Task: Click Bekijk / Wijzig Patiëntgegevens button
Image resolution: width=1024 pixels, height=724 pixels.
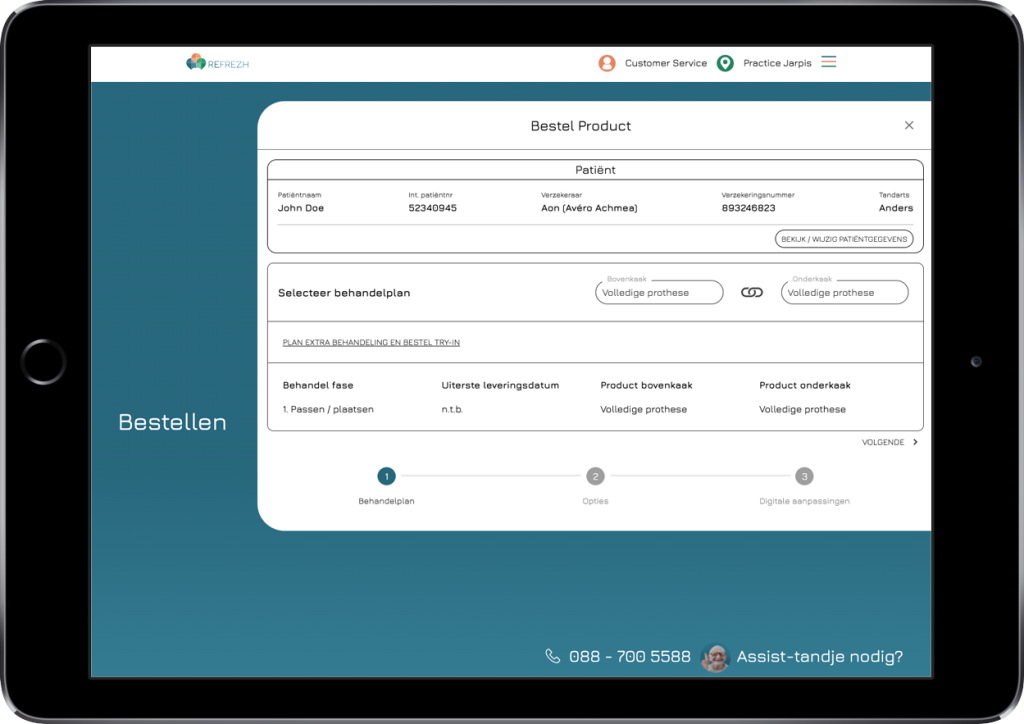Action: [844, 239]
